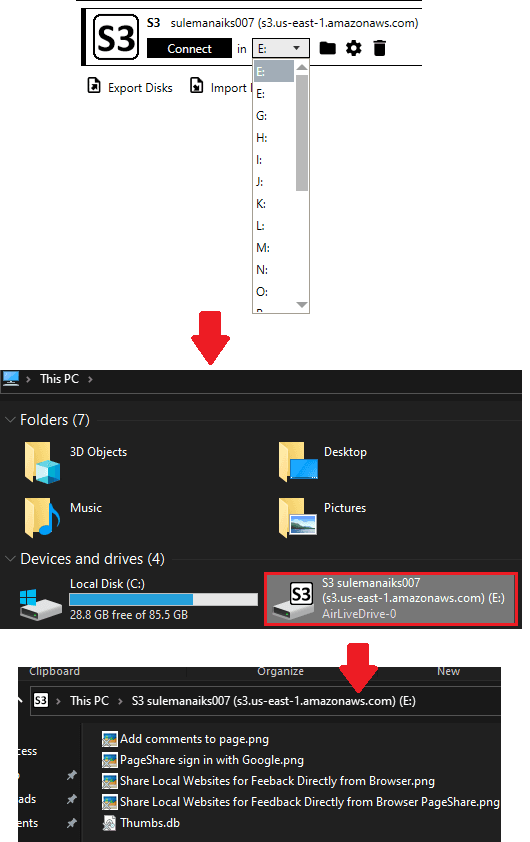The height and width of the screenshot is (842, 530).
Task: Click Export Disks link
Action: 140,88
